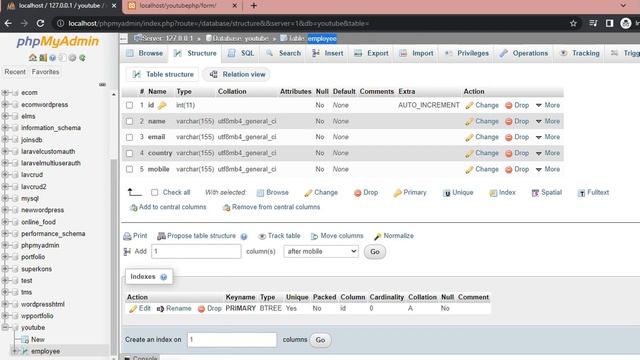Image resolution: width=640 pixels, height=360 pixels.
Task: Click pencil Change icon for name row
Action: (469, 121)
